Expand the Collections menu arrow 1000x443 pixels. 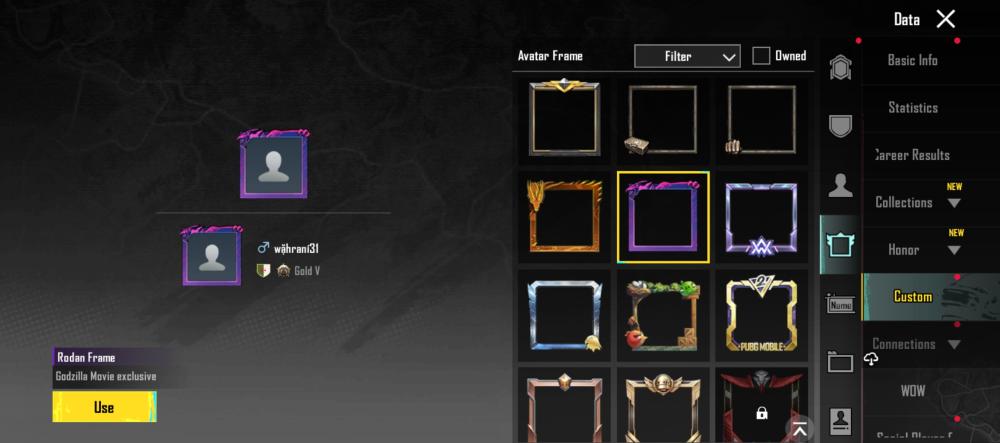953,203
